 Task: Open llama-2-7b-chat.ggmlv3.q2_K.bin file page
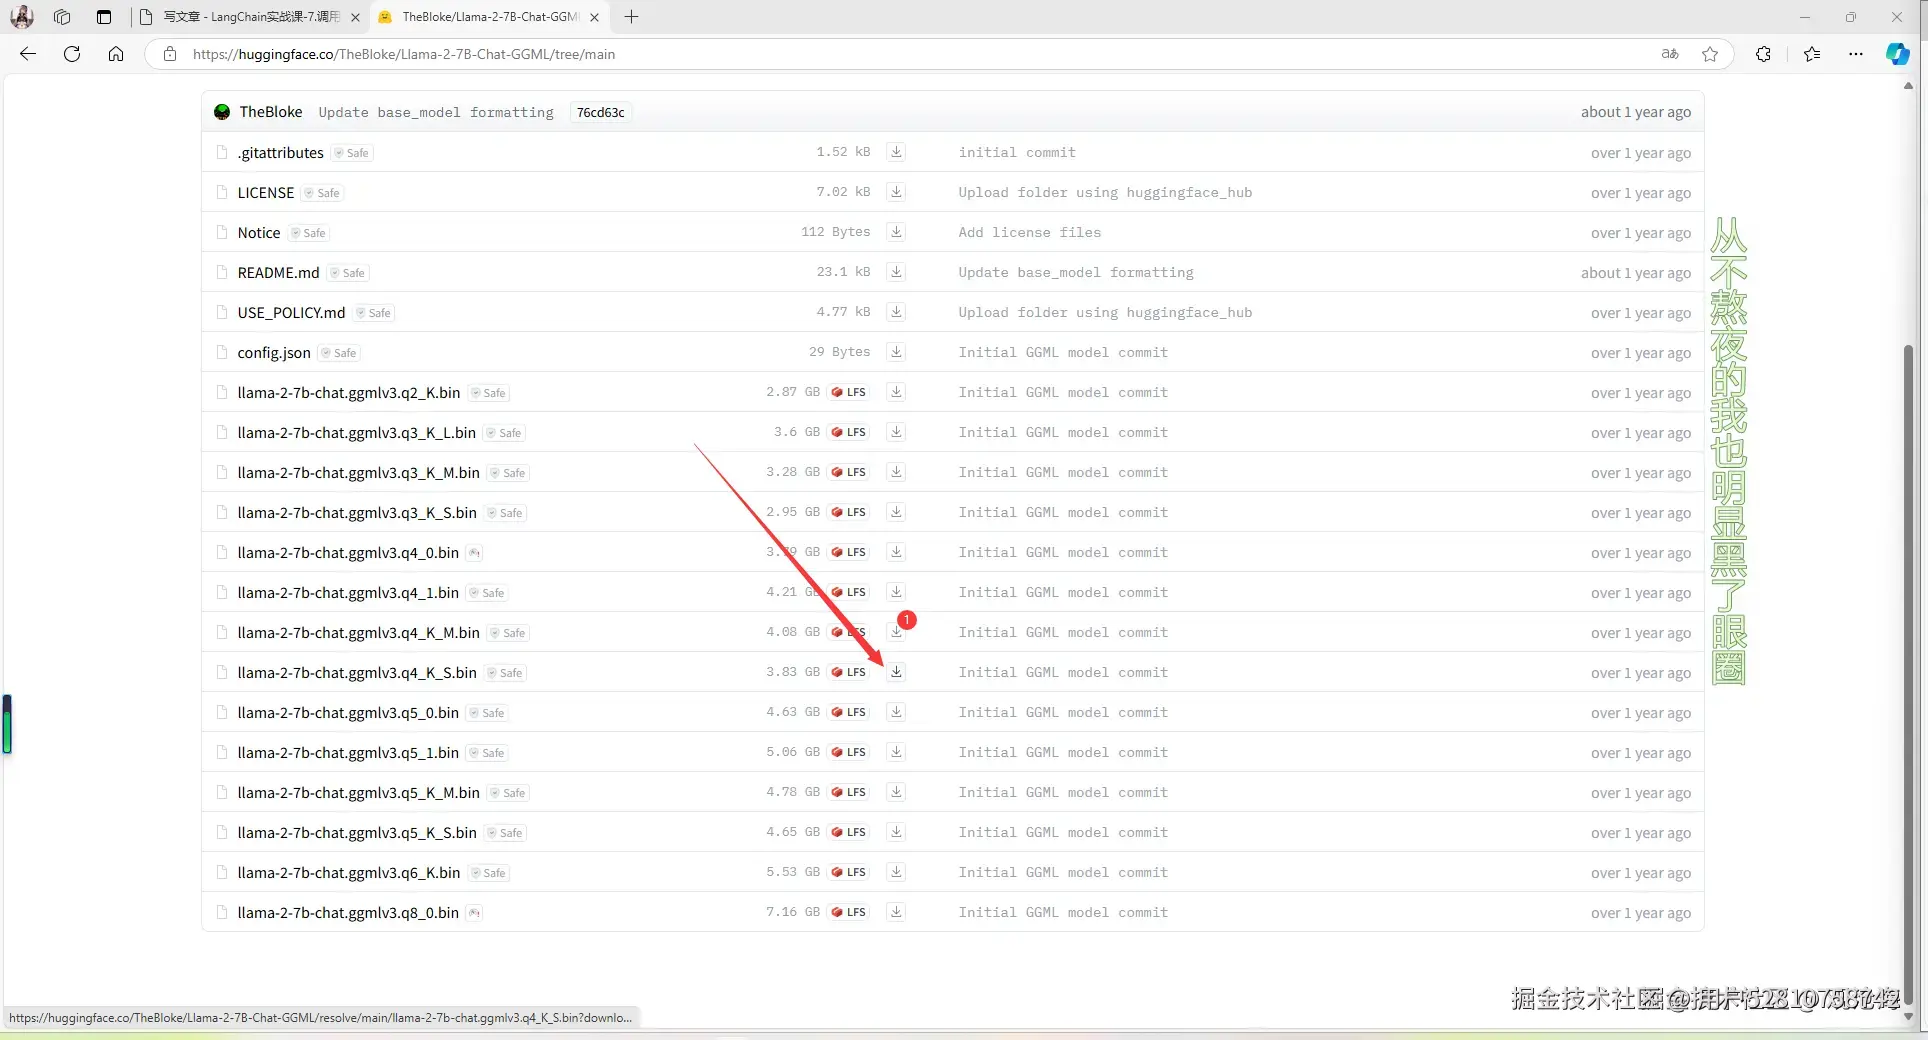click(349, 392)
